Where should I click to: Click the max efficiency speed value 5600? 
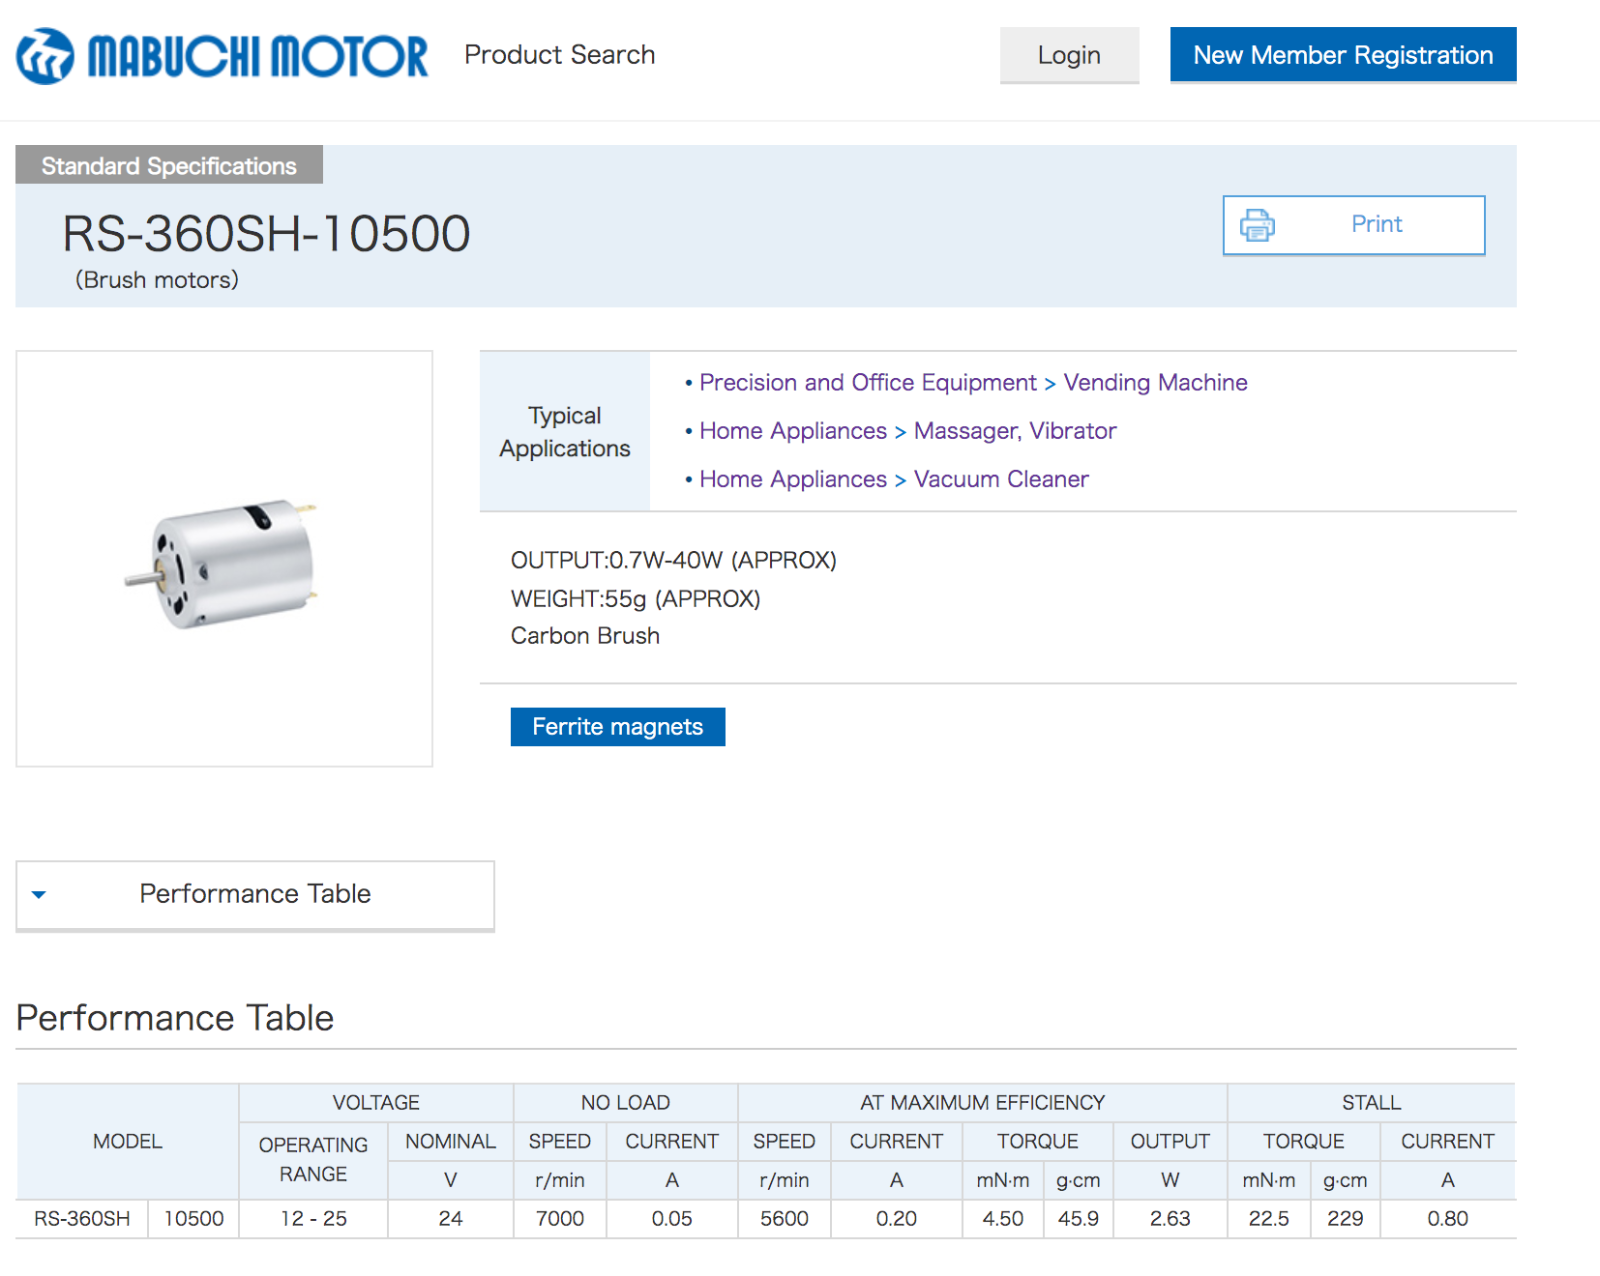[784, 1219]
